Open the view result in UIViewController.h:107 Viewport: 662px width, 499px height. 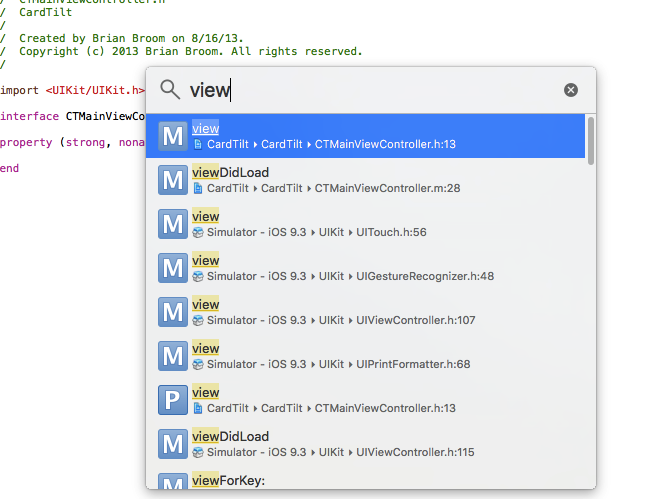pyautogui.click(x=380, y=312)
